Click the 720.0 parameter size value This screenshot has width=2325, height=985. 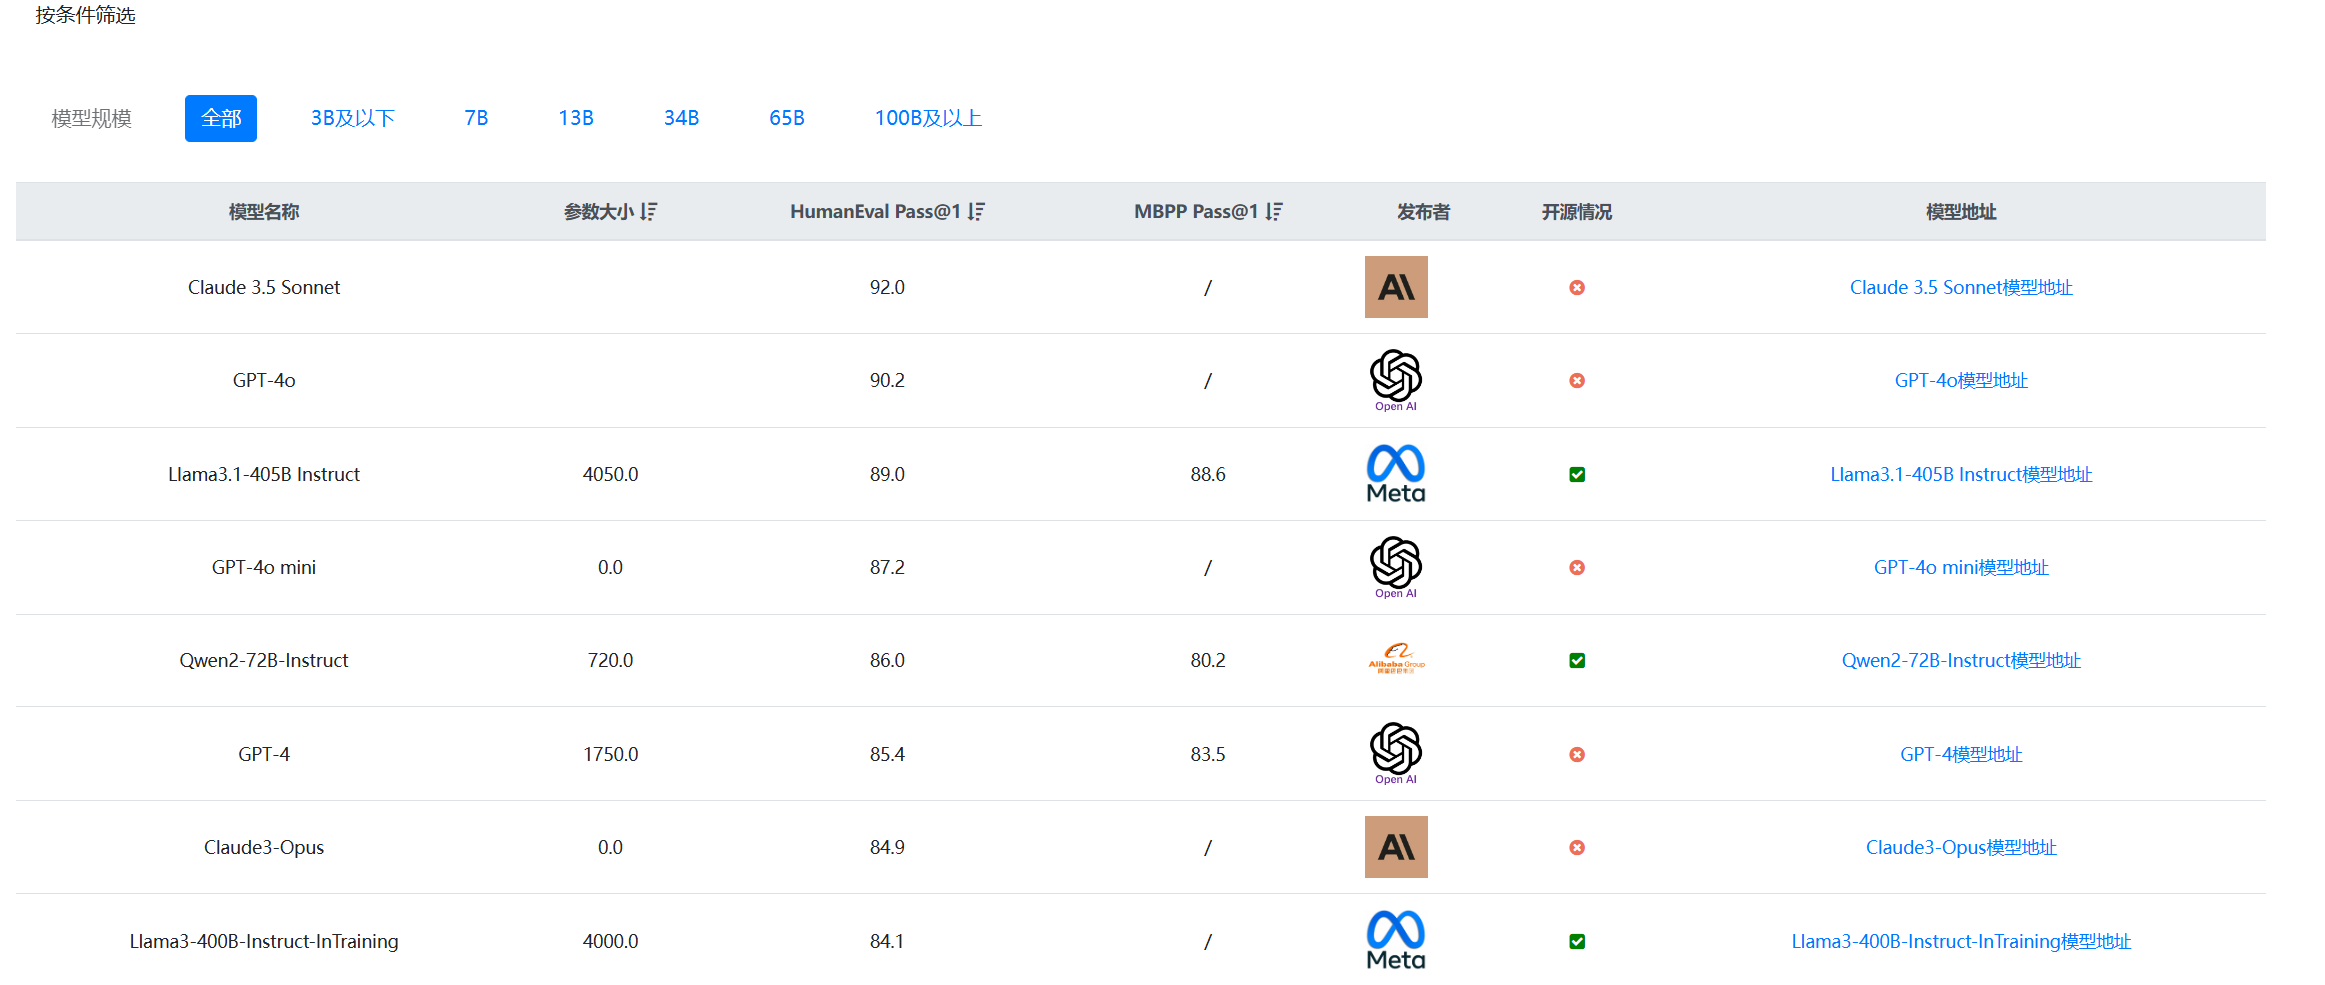pyautogui.click(x=610, y=660)
